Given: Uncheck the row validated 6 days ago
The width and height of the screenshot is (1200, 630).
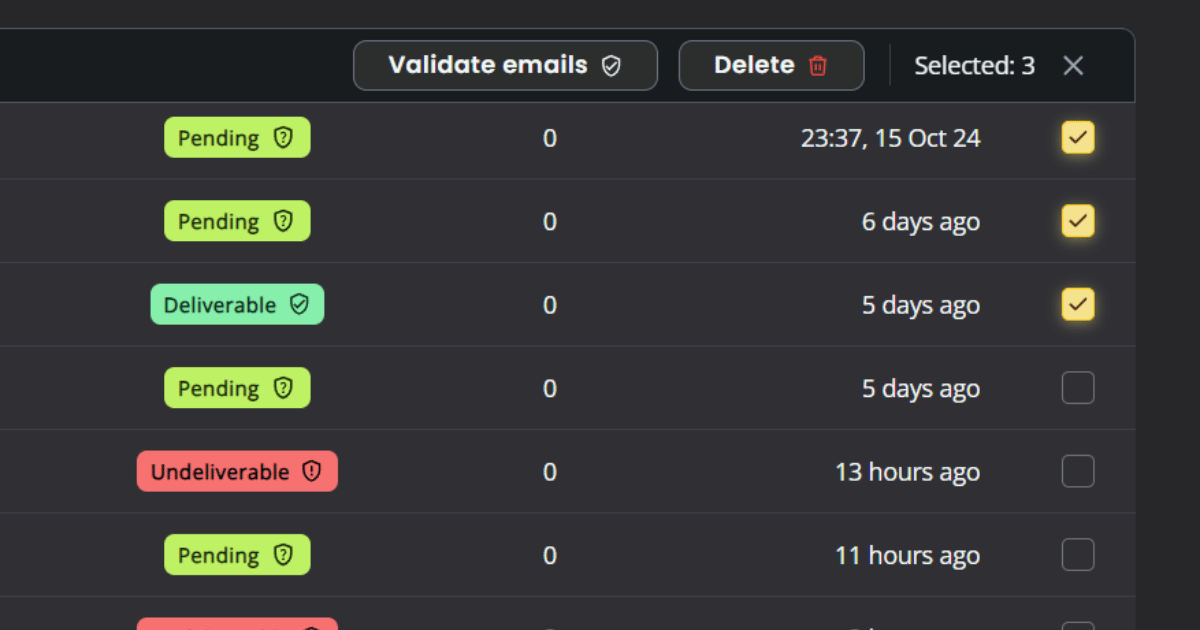Looking at the screenshot, I should tap(1077, 221).
